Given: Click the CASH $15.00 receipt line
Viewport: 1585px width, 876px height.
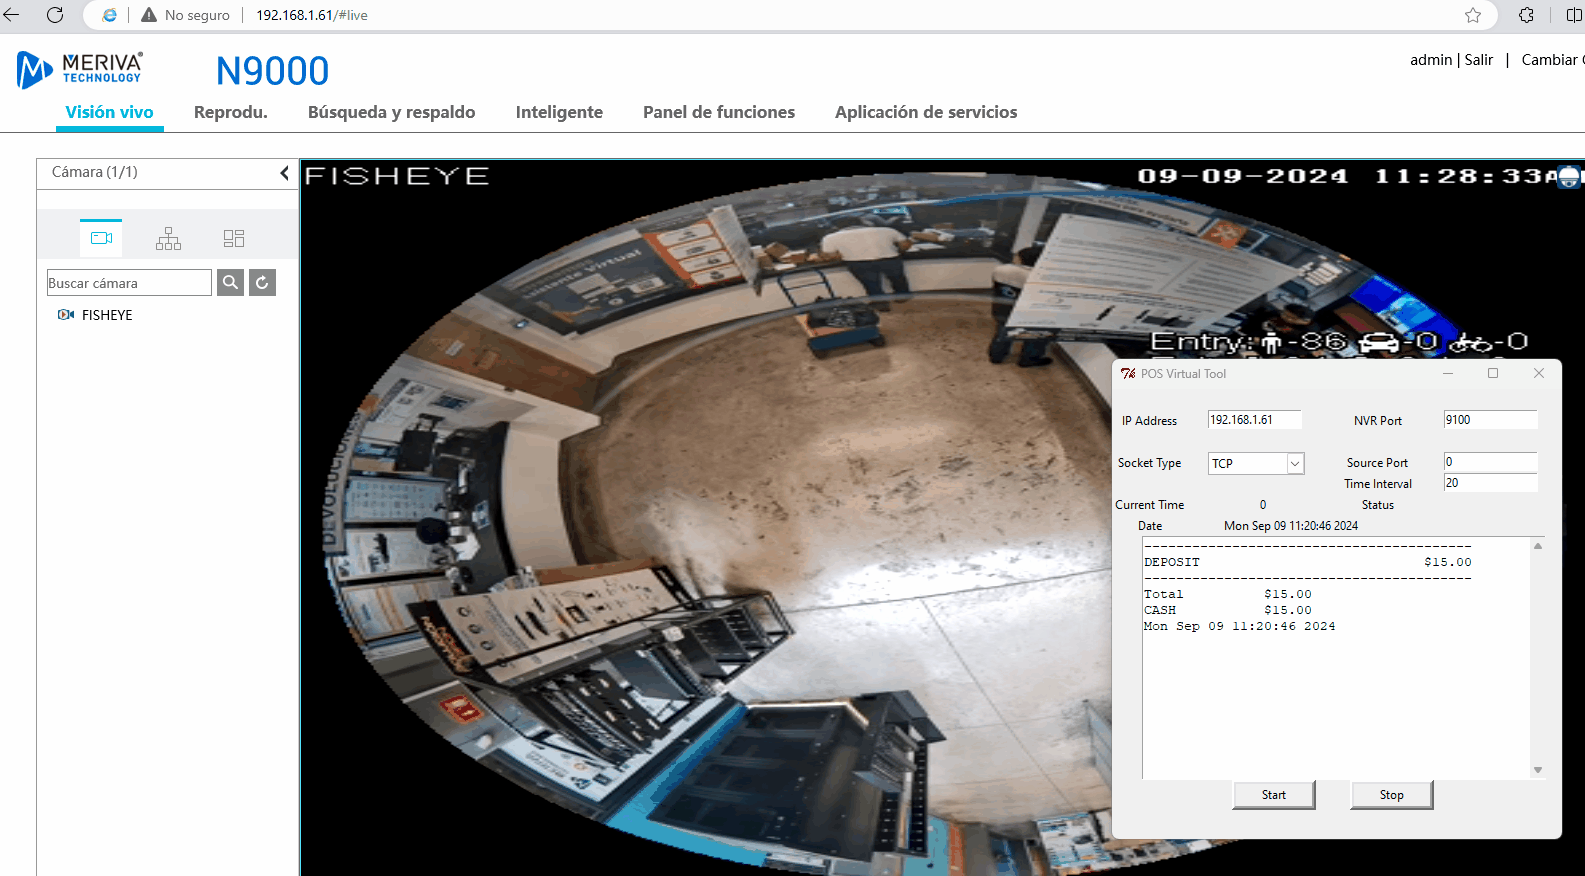Looking at the screenshot, I should [1228, 610].
